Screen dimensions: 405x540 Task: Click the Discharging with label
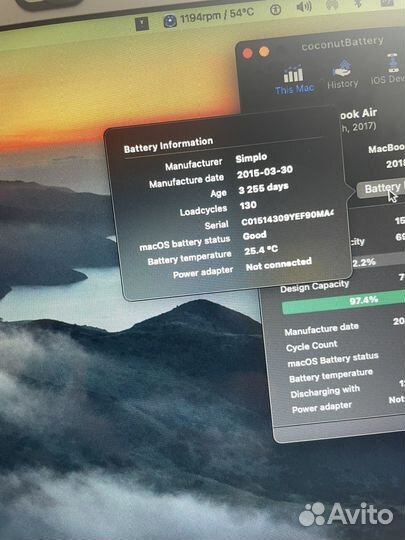coord(325,392)
